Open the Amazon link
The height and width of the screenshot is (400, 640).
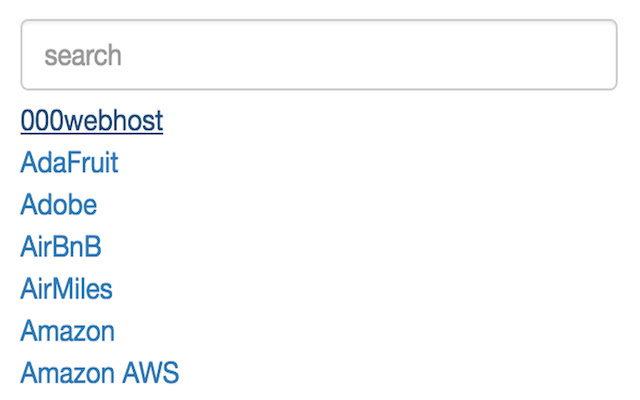[x=67, y=331]
